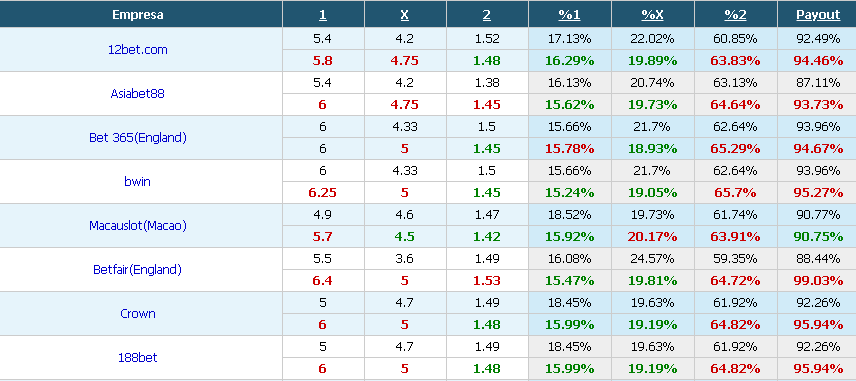
Task: Click the Bet 365(England) link
Action: (138, 138)
